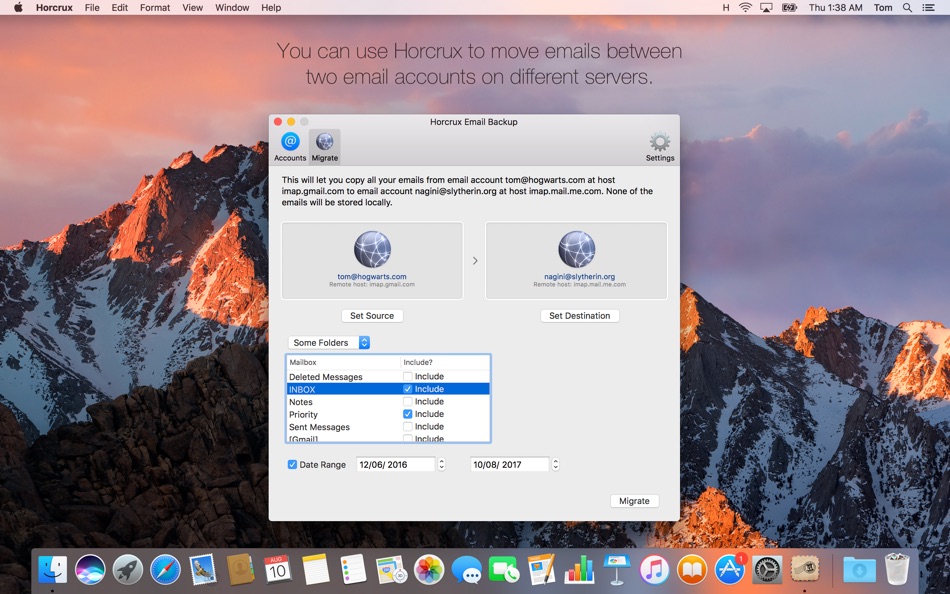
Task: Expand the Some Folders dropdown
Action: click(x=329, y=342)
